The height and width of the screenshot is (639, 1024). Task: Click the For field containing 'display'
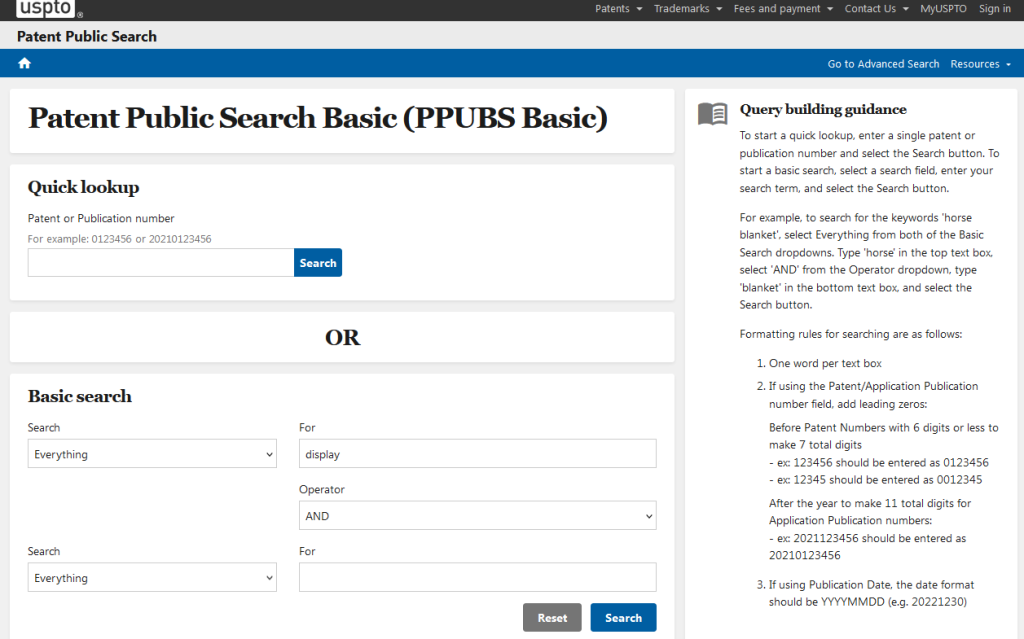coord(477,454)
